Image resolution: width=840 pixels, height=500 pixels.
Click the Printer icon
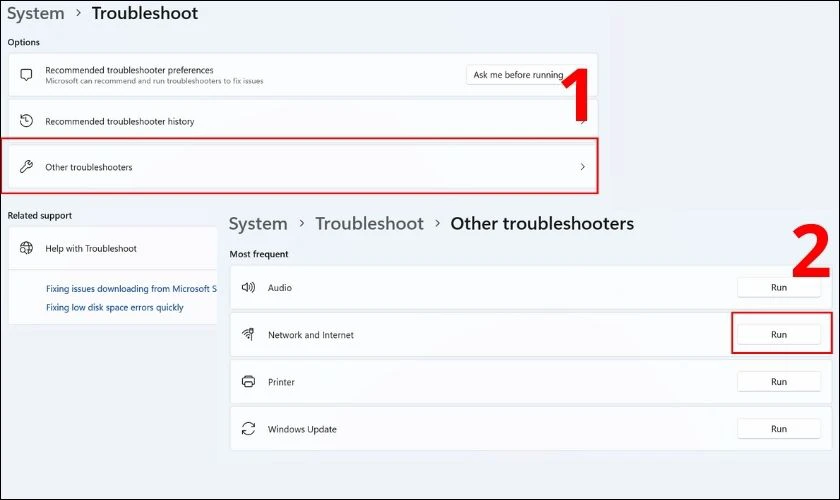(x=248, y=382)
